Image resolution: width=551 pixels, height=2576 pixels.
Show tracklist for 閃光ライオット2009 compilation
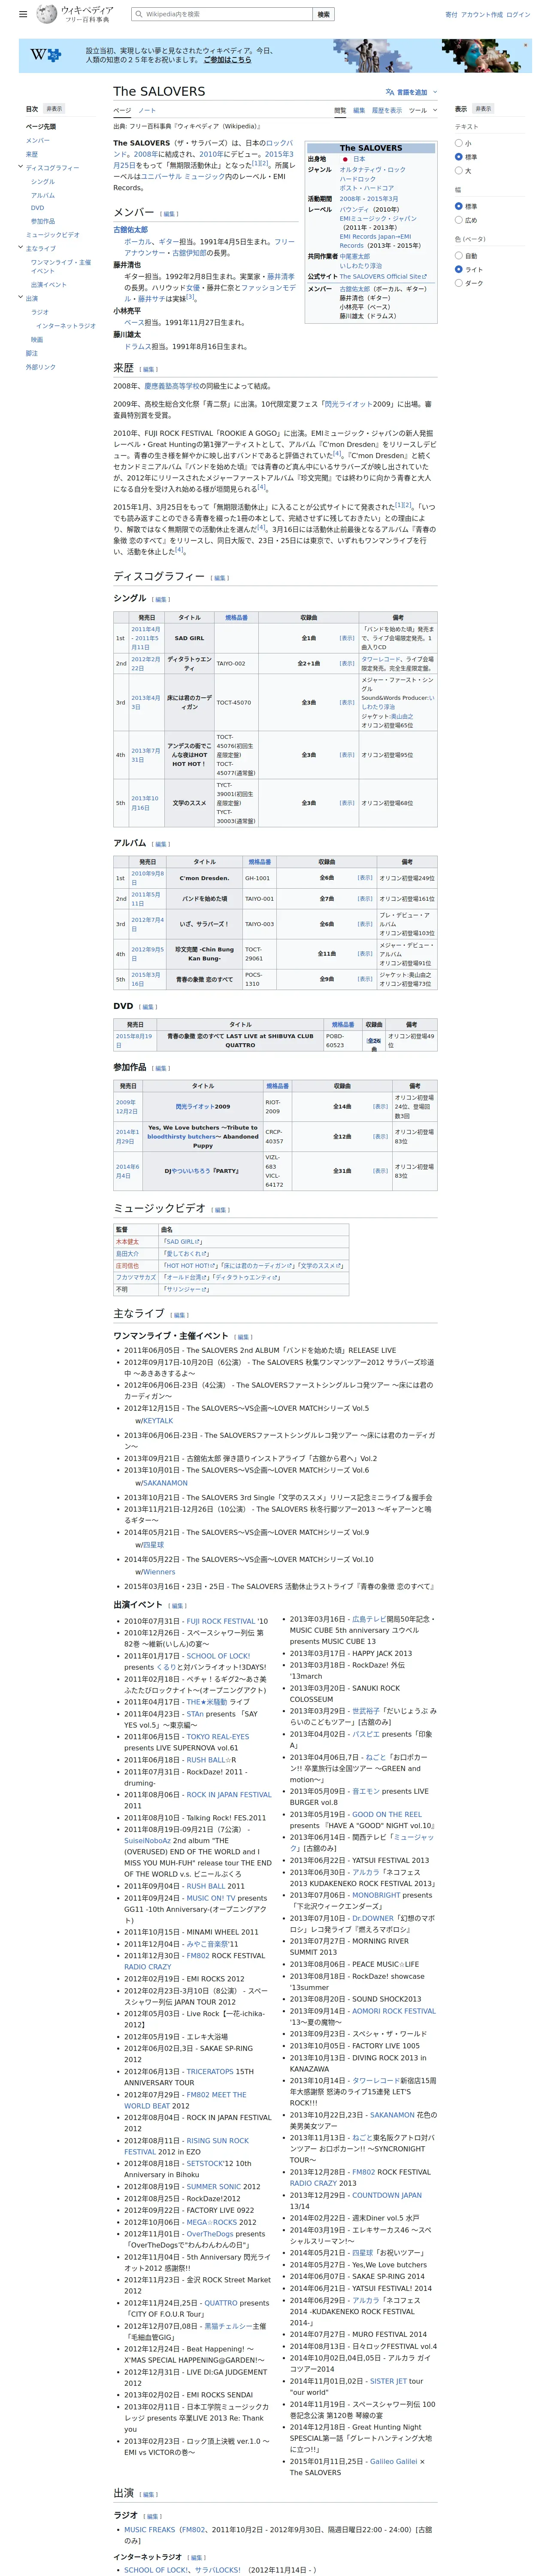pyautogui.click(x=380, y=1106)
